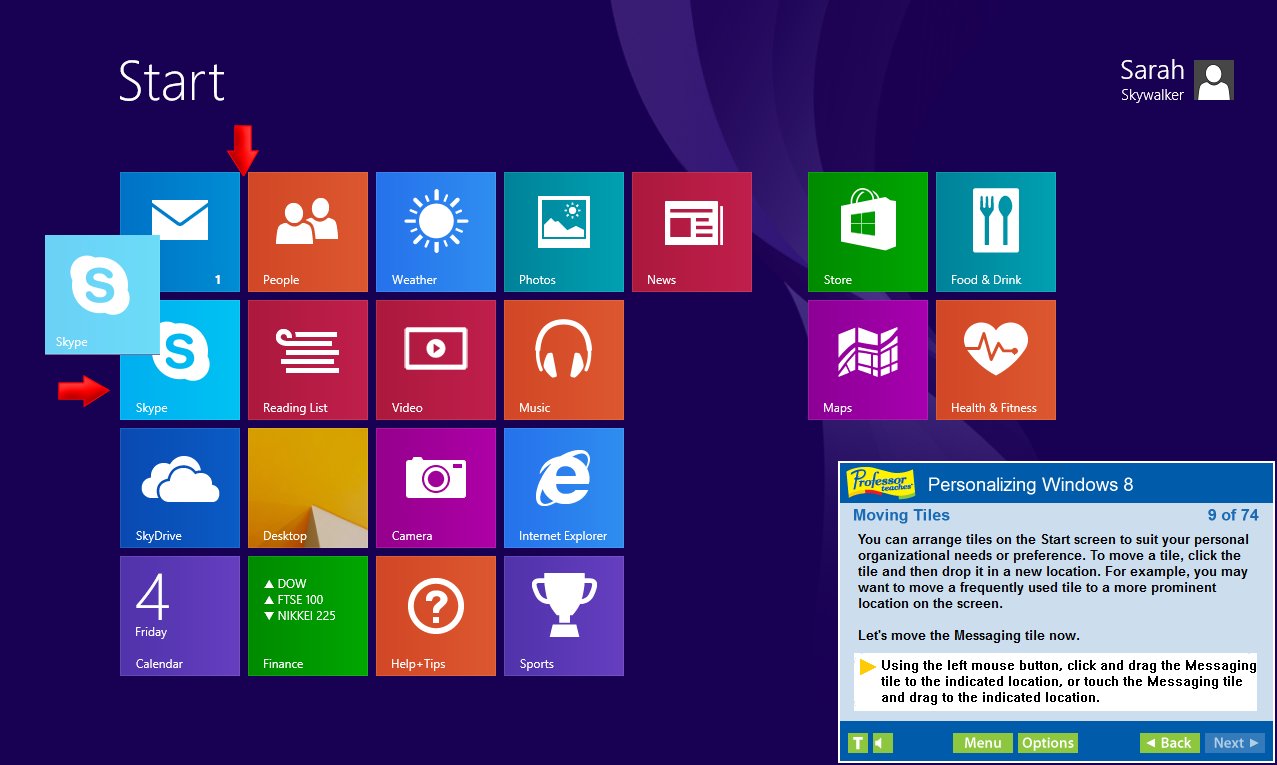Go Back to the previous lesson step
The width and height of the screenshot is (1277, 765).
click(1169, 743)
